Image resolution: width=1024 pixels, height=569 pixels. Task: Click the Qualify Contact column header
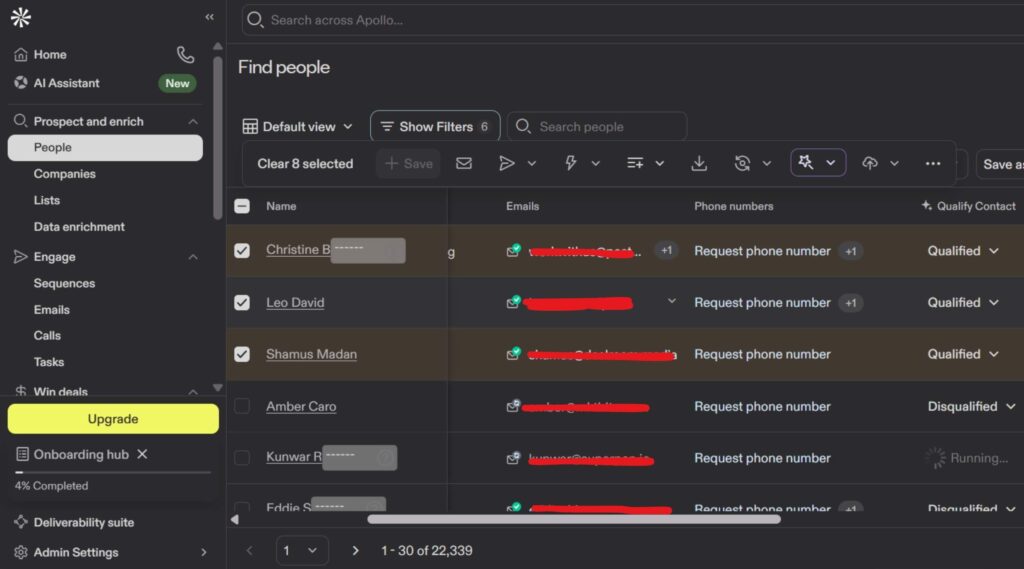968,206
